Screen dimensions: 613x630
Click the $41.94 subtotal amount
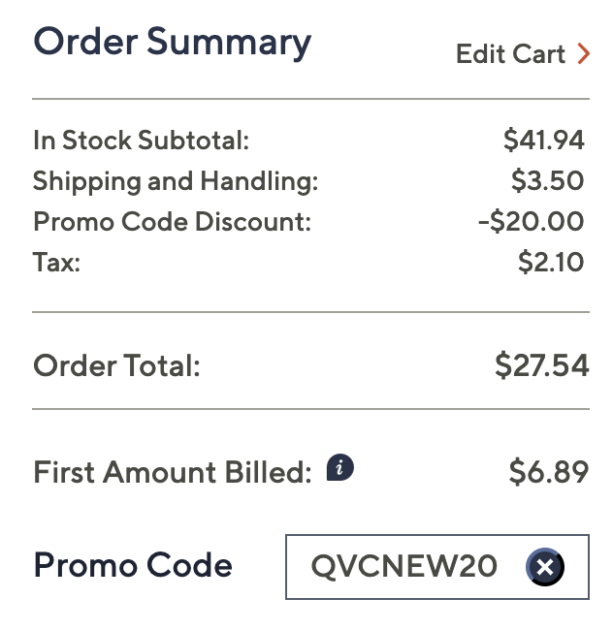(x=545, y=141)
